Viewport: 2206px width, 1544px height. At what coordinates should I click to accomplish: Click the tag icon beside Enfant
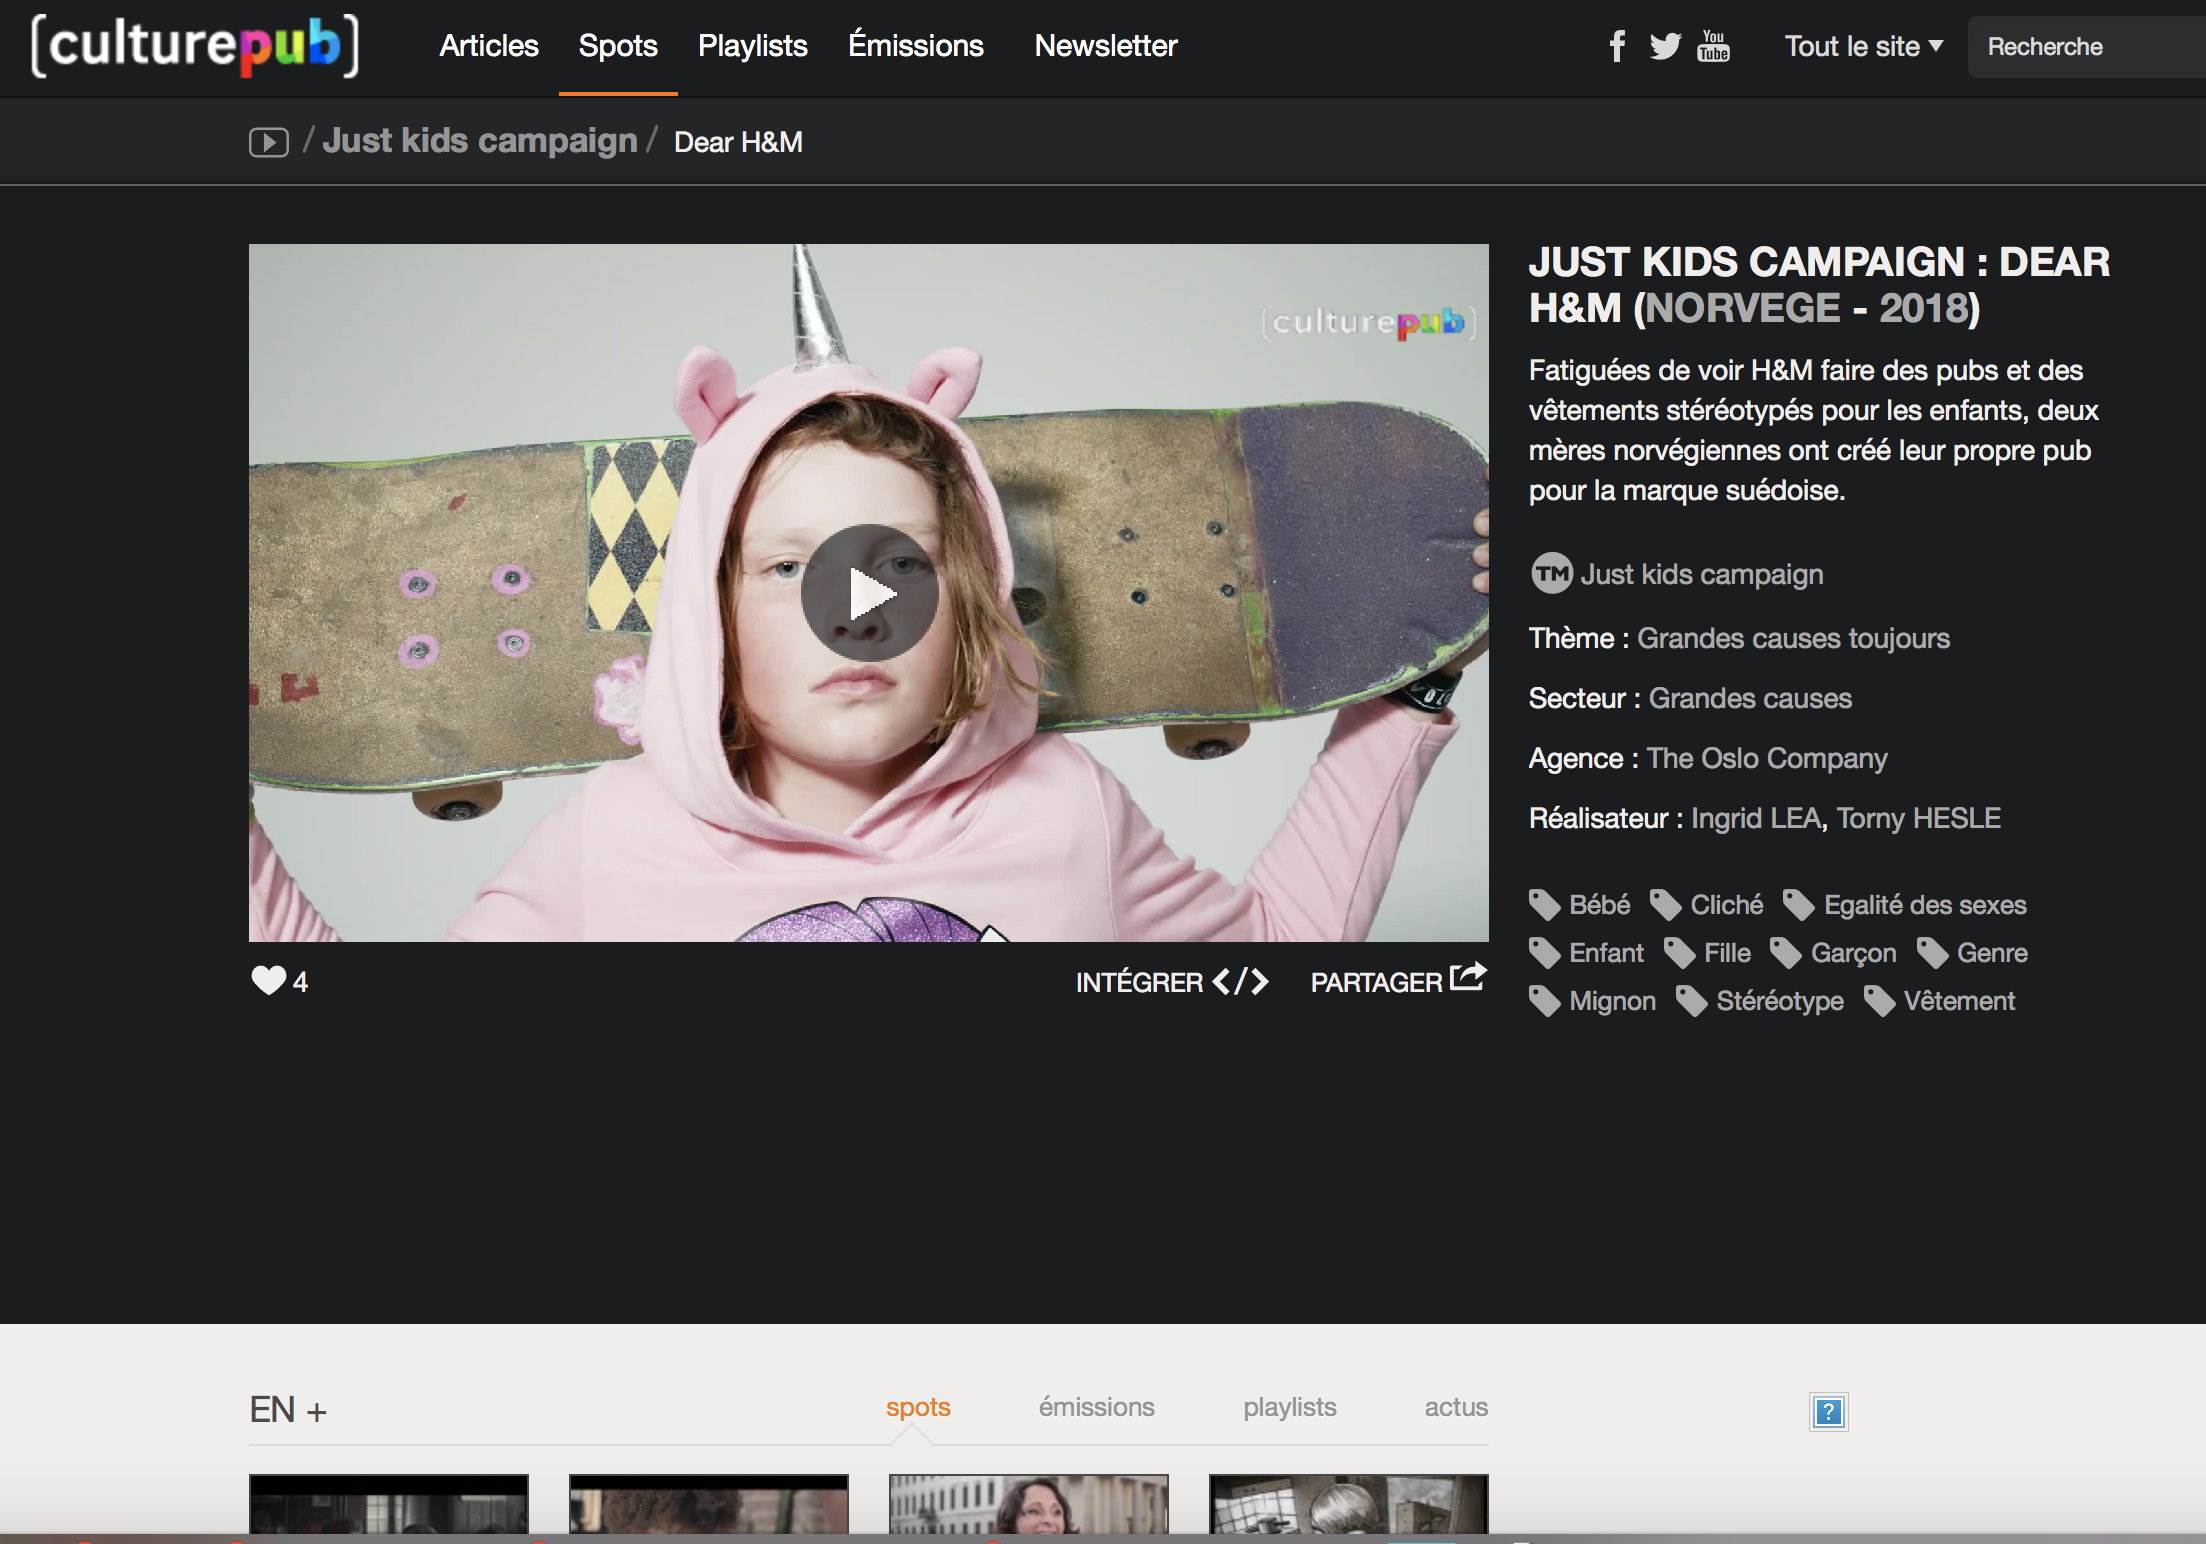coord(1545,953)
